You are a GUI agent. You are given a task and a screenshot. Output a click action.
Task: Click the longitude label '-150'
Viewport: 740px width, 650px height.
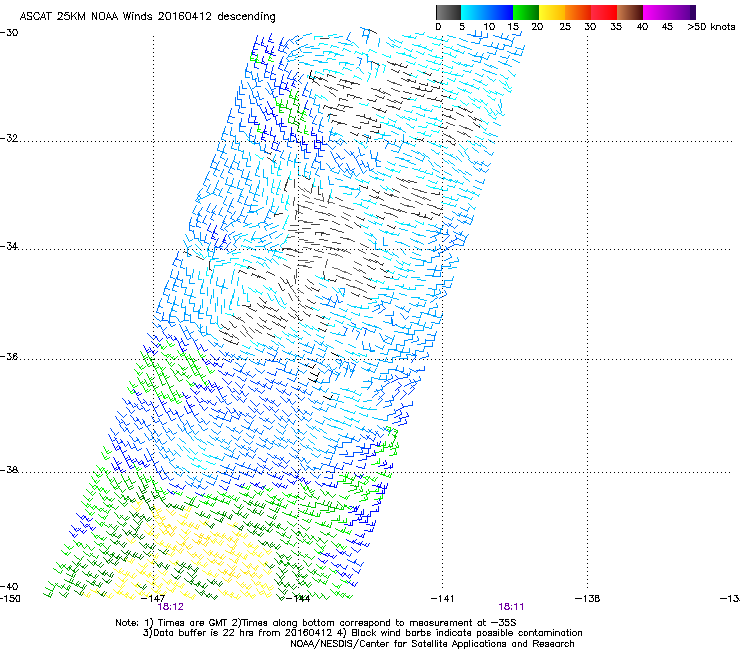10,599
